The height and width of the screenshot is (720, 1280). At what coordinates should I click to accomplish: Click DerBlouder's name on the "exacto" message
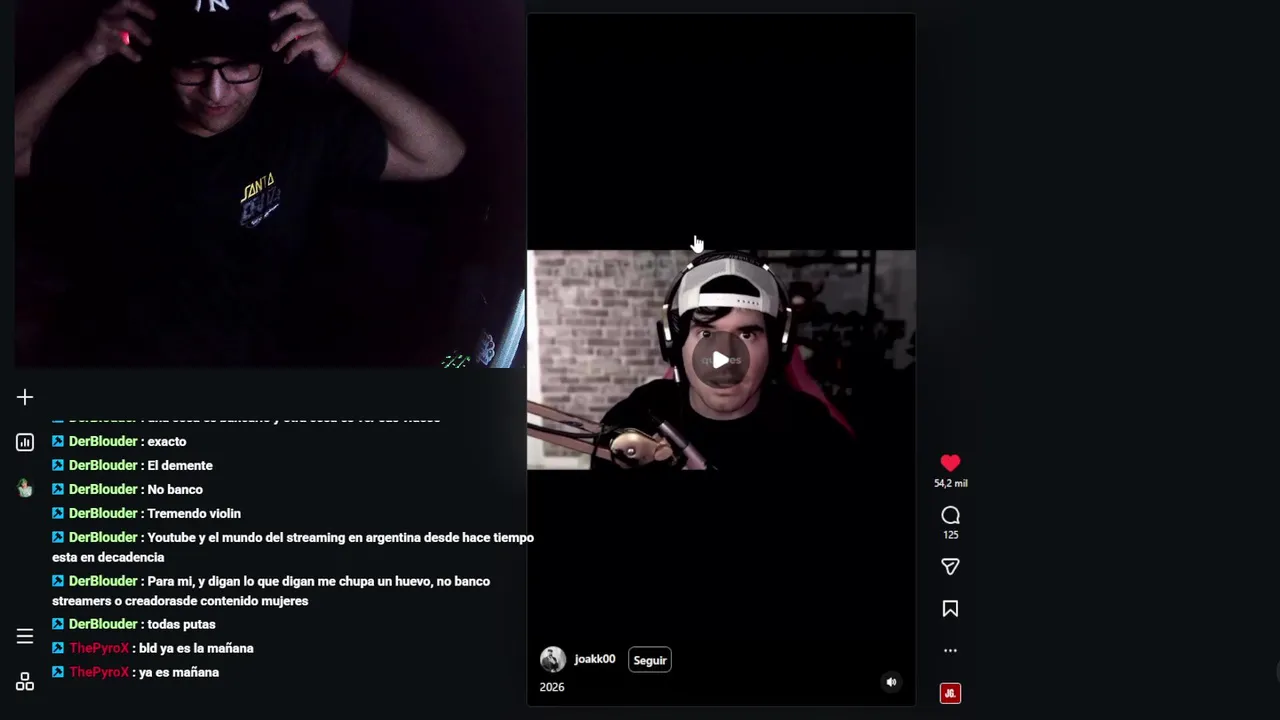pyautogui.click(x=103, y=441)
